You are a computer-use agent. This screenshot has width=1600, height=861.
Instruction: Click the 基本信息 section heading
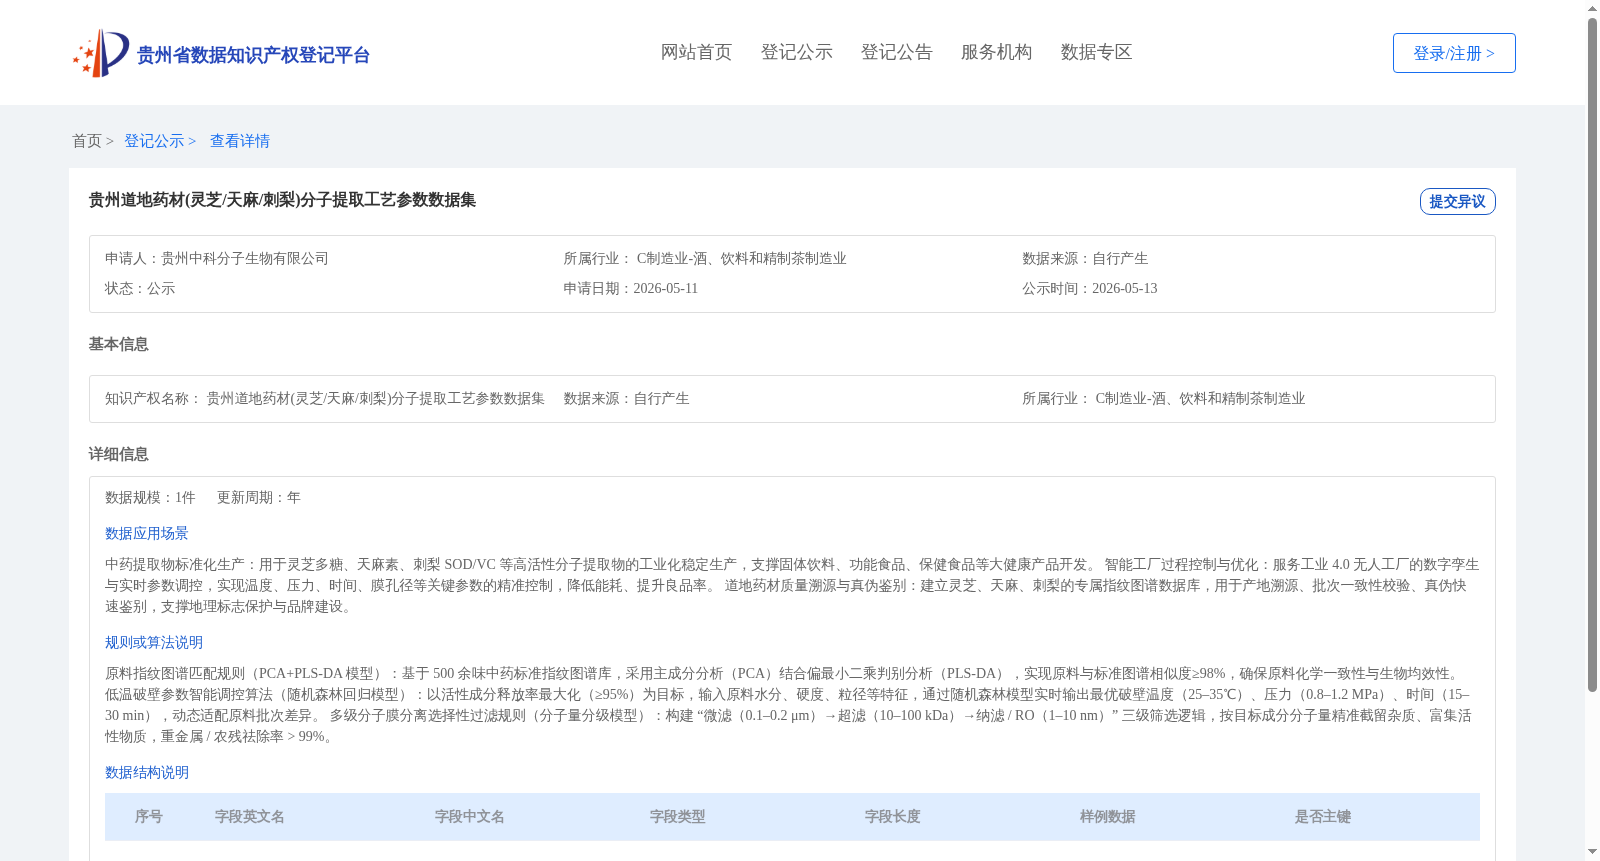point(118,344)
